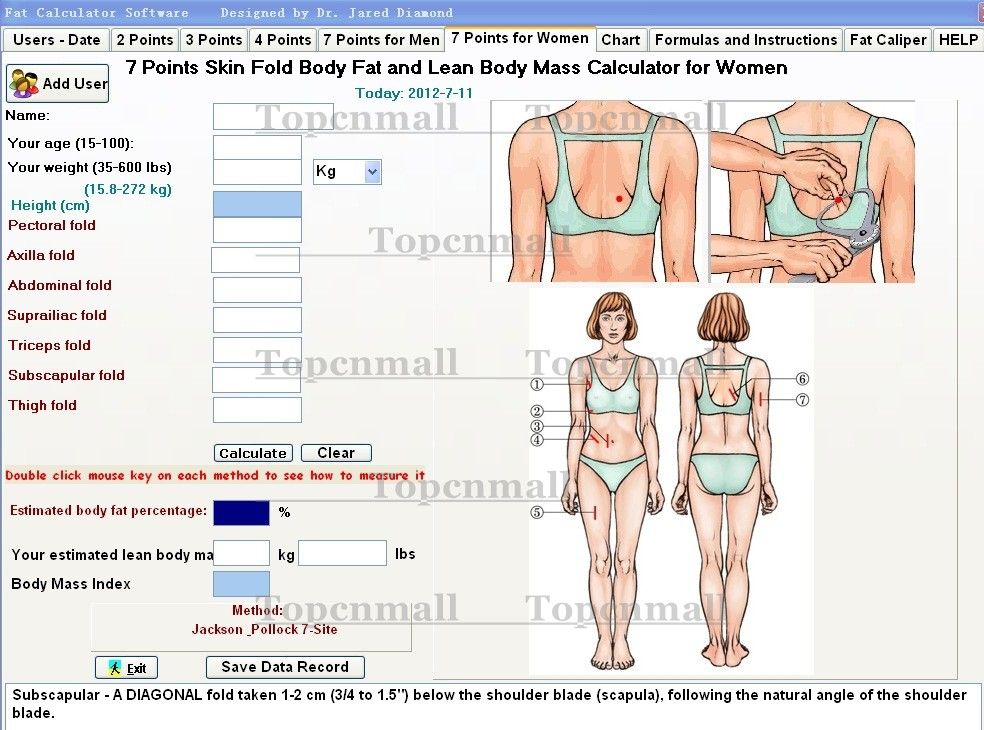Image resolution: width=984 pixels, height=730 pixels.
Task: Click the Pectoral fold input field
Action: click(257, 230)
